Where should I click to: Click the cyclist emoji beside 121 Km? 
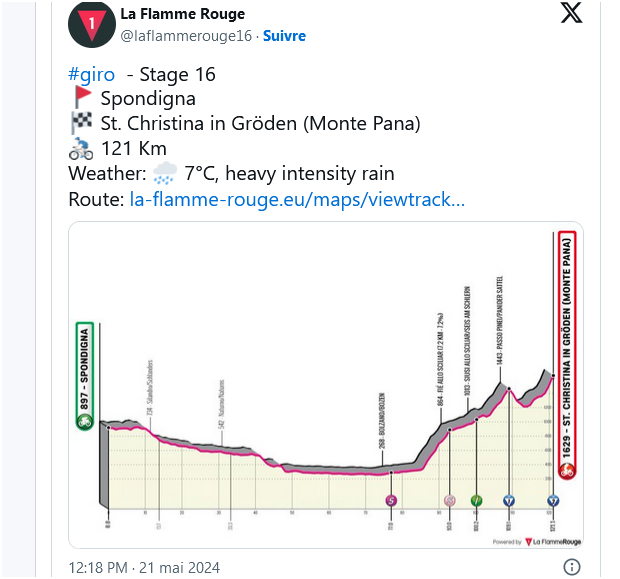tap(82, 149)
